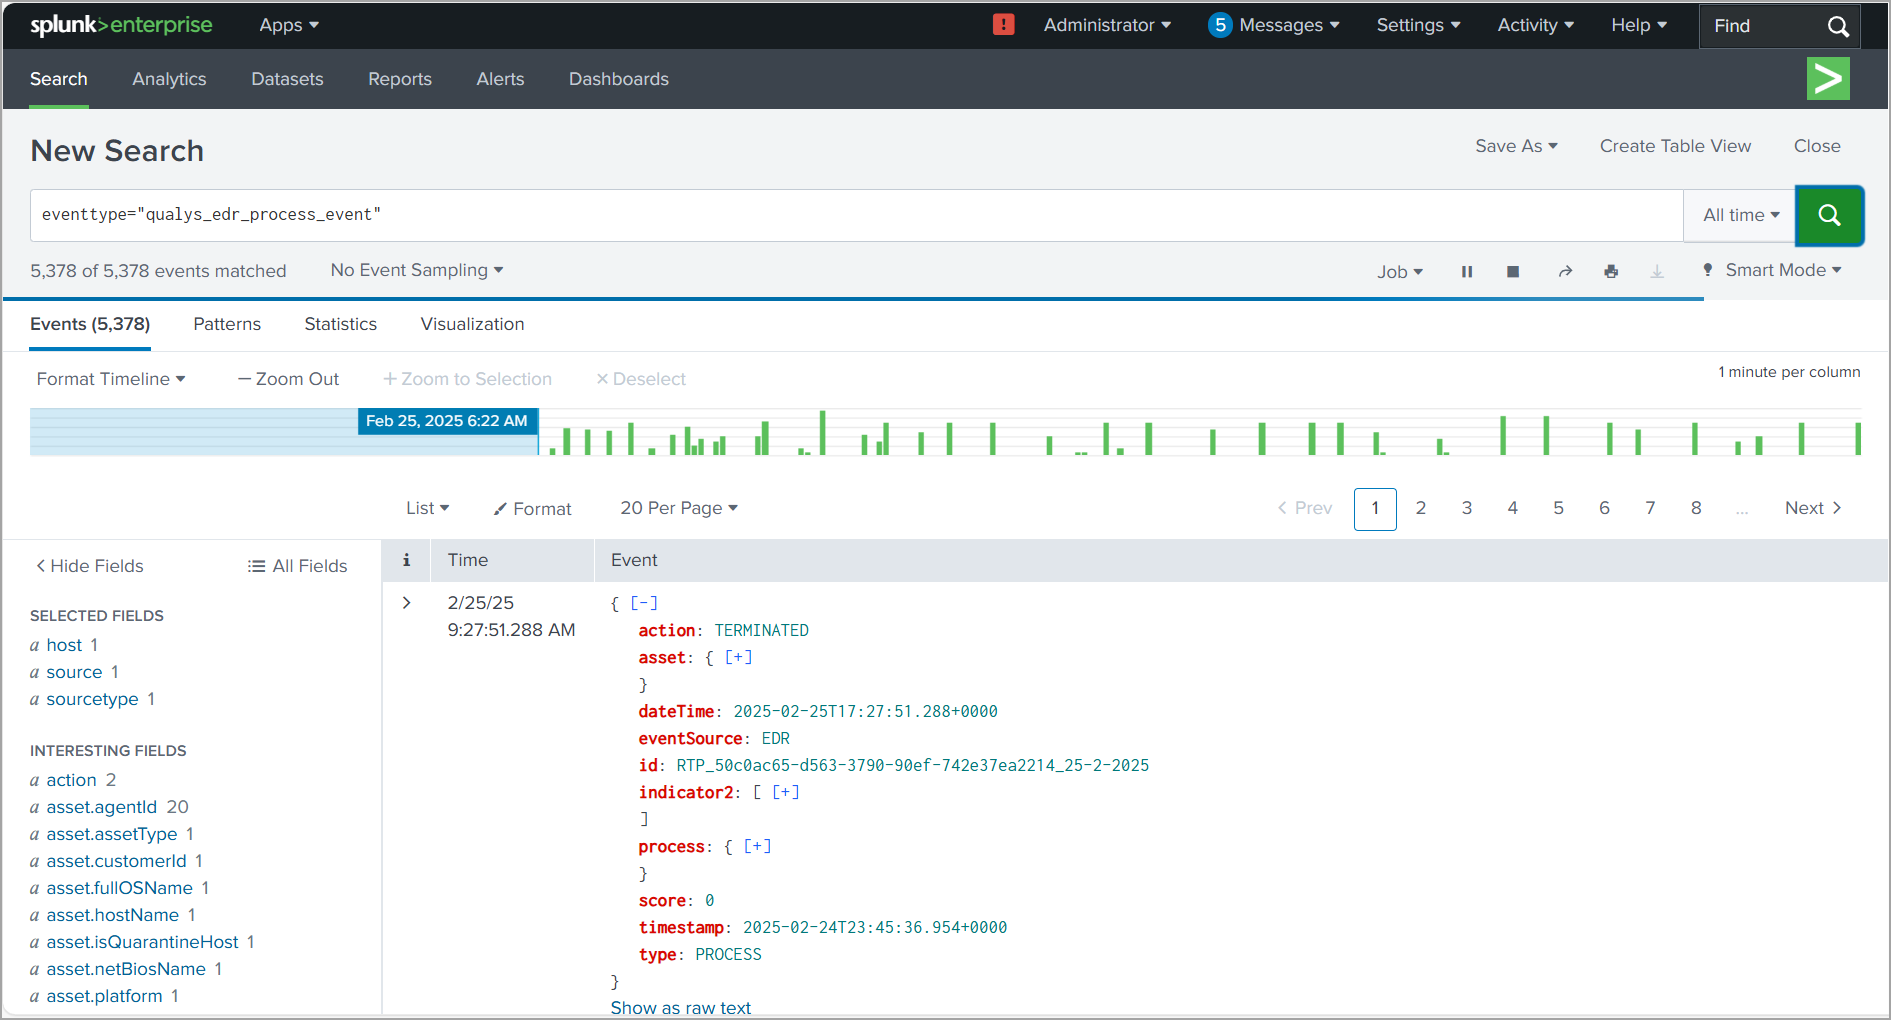Click the green Search app arrow logo

point(1827,79)
